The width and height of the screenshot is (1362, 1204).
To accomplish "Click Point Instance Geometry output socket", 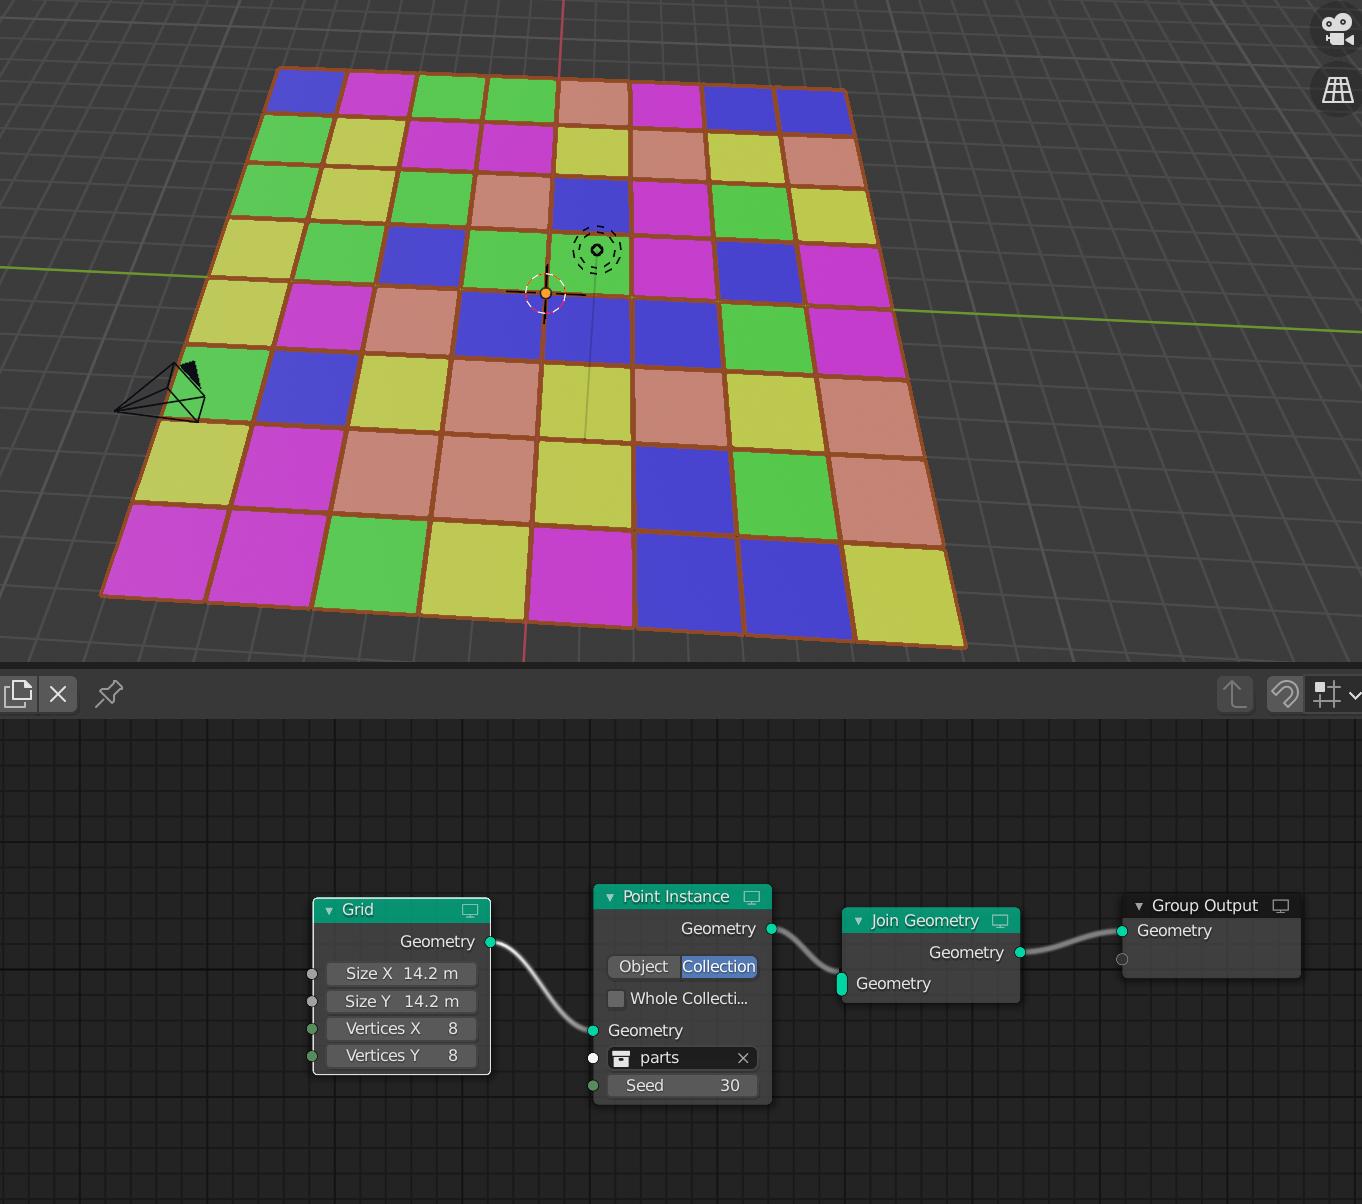I will (771, 929).
